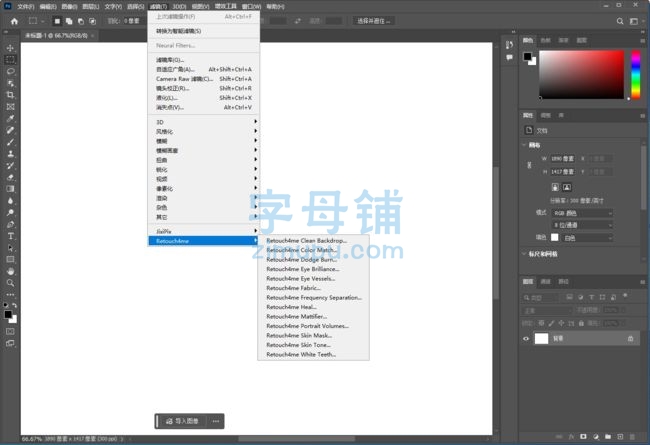Viewport: 650px width, 445px height.
Task: Click the create new layer icon
Action: coord(620,437)
